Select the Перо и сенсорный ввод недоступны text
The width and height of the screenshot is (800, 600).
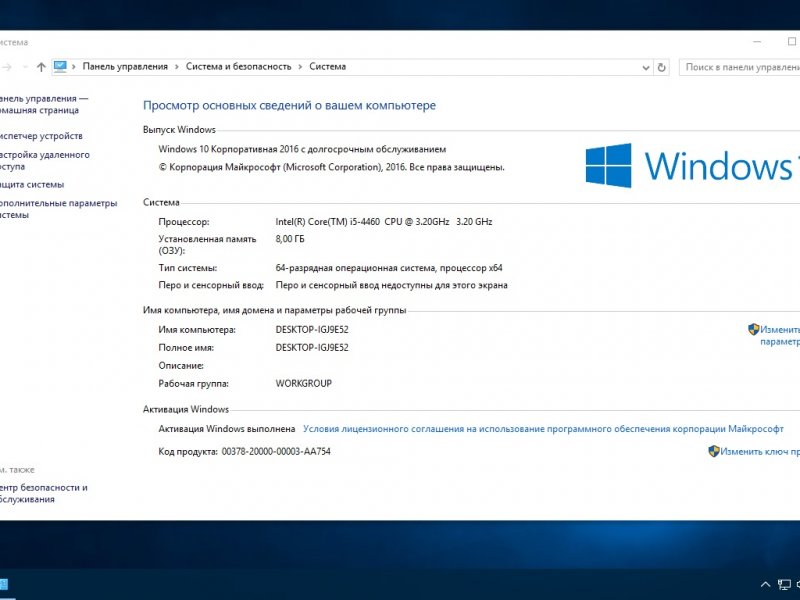tap(391, 285)
